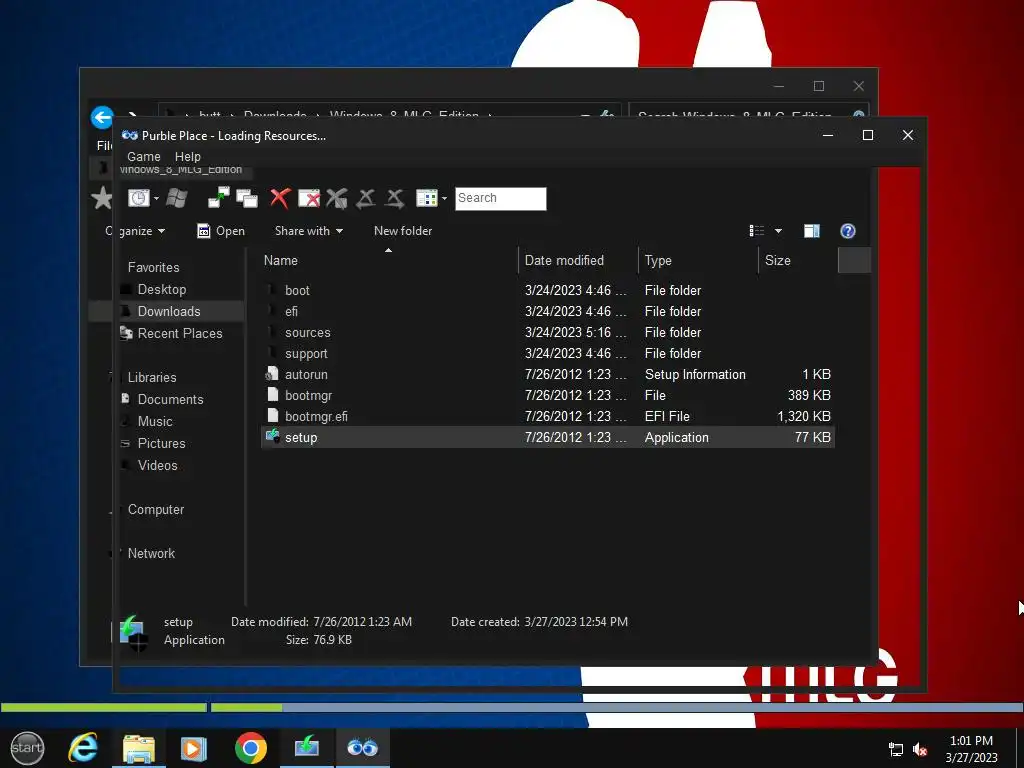This screenshot has width=1024, height=768.
Task: Select the setup application file
Action: click(547, 438)
